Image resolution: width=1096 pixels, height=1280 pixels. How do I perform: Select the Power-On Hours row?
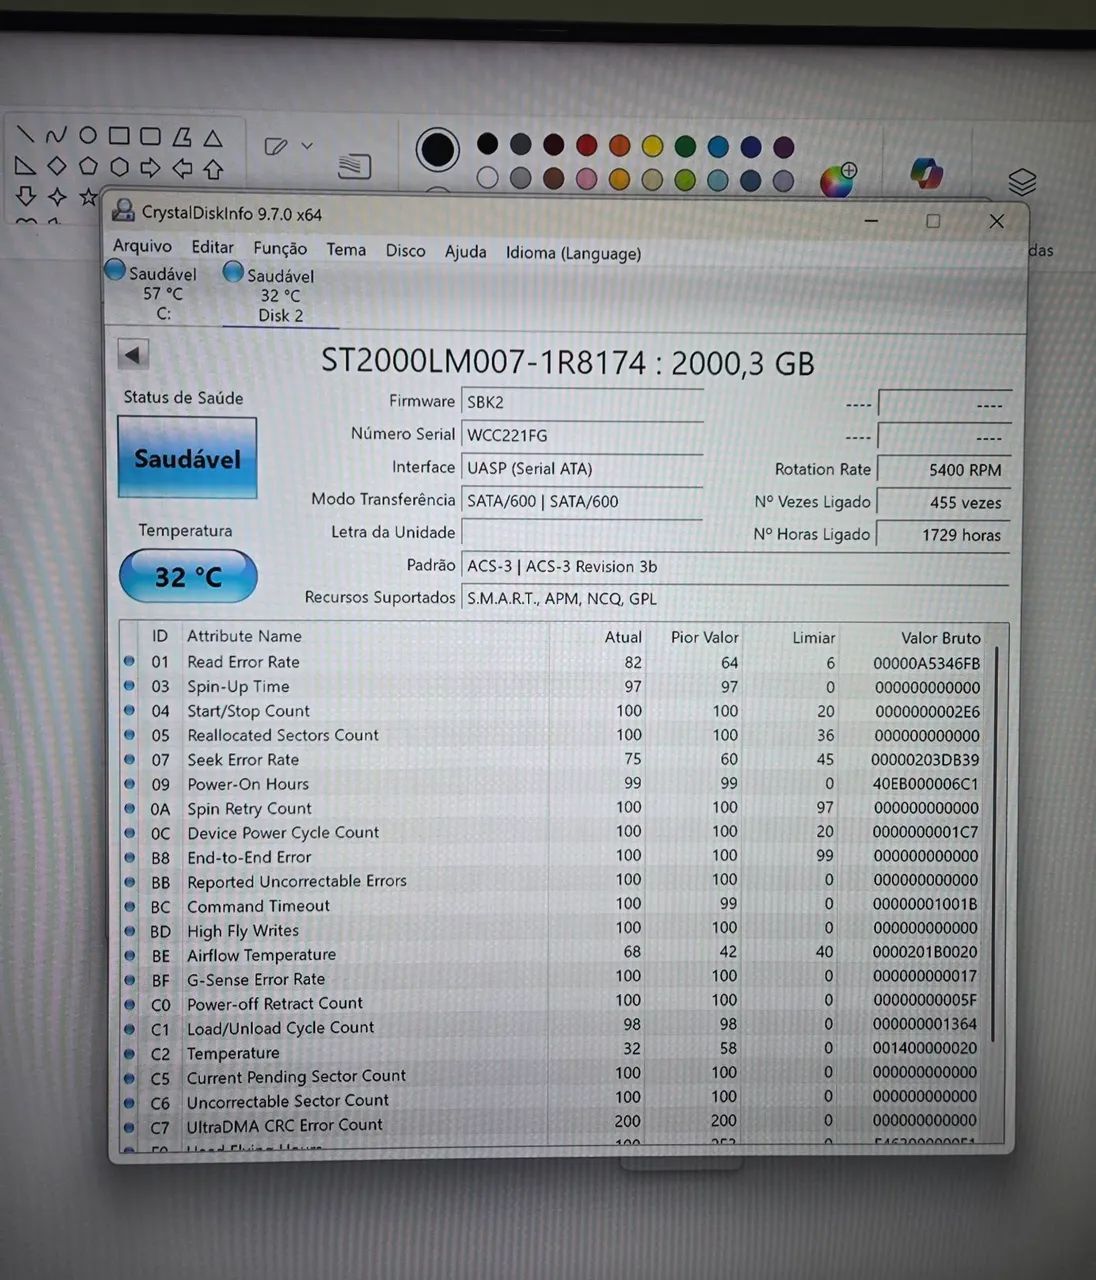(553, 784)
